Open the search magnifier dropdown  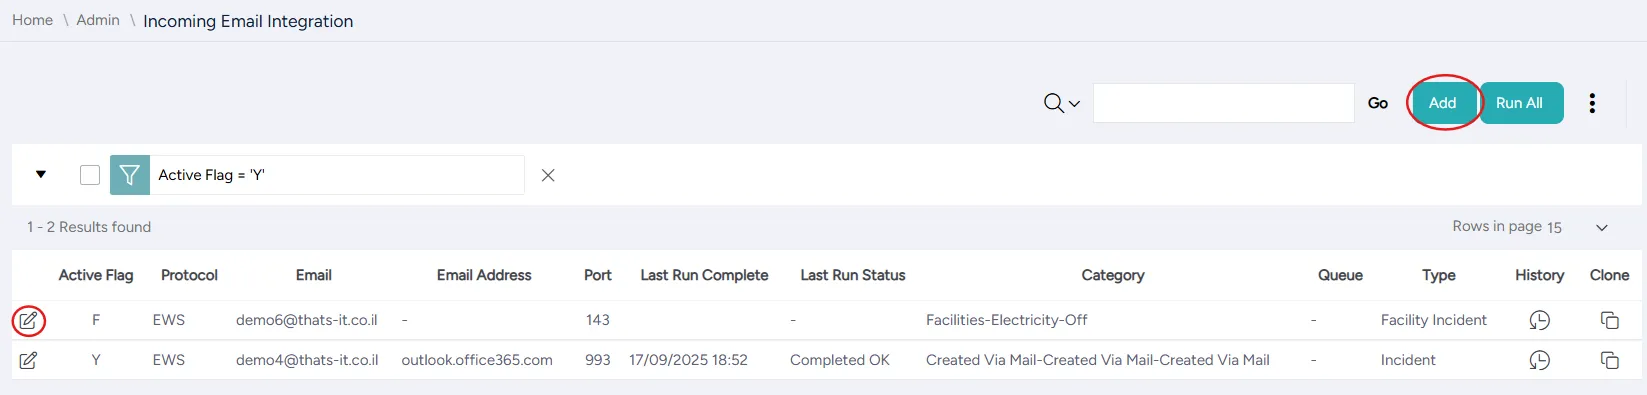coord(1062,103)
